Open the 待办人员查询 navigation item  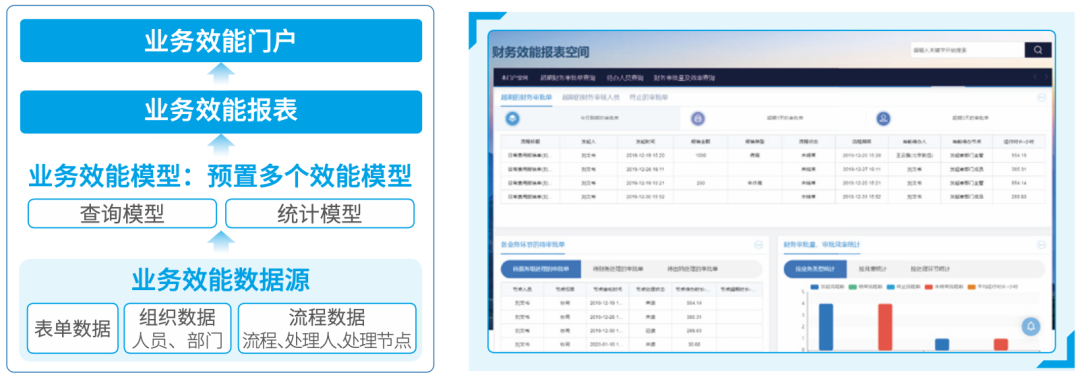625,78
